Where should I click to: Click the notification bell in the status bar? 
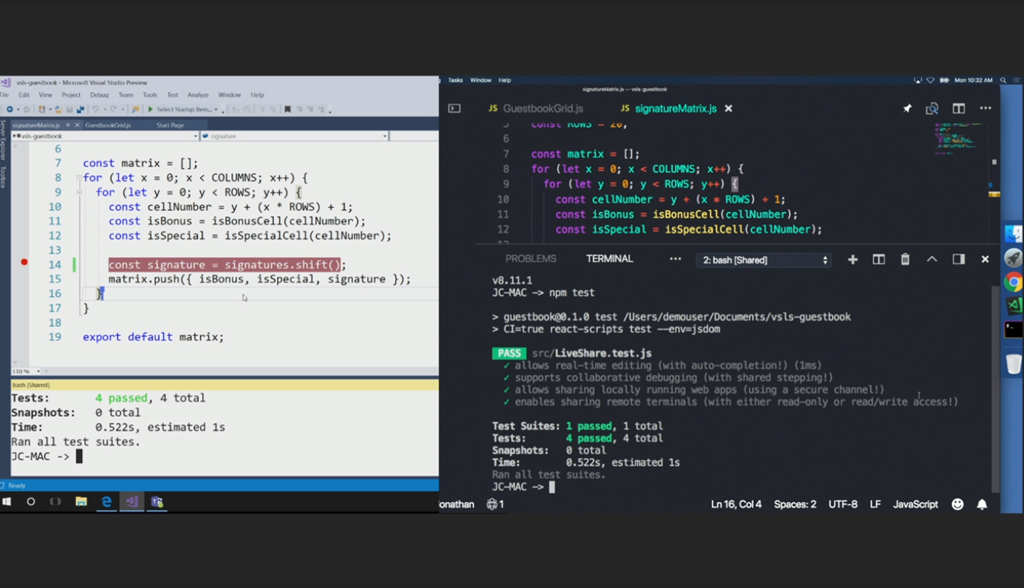[x=982, y=504]
